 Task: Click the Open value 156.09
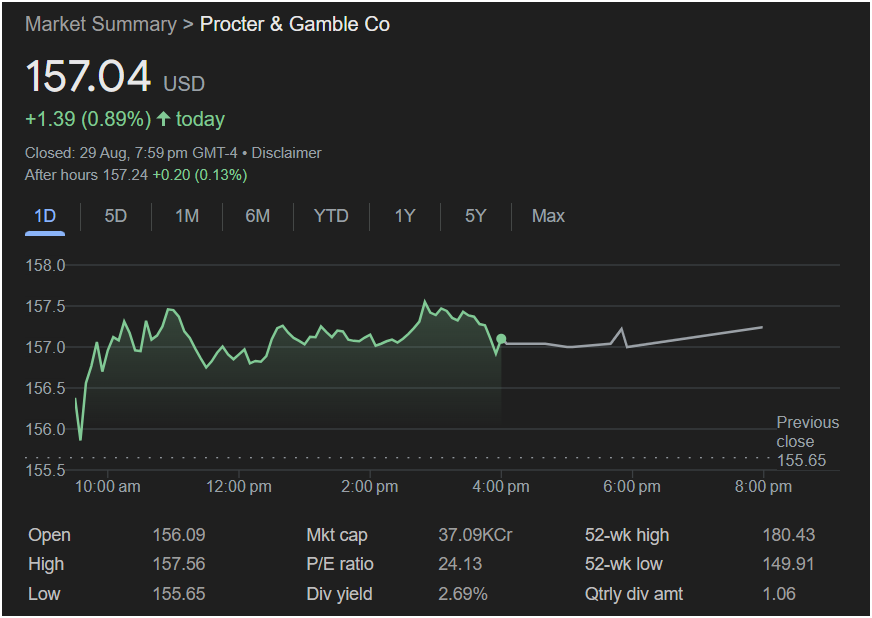pyautogui.click(x=179, y=535)
